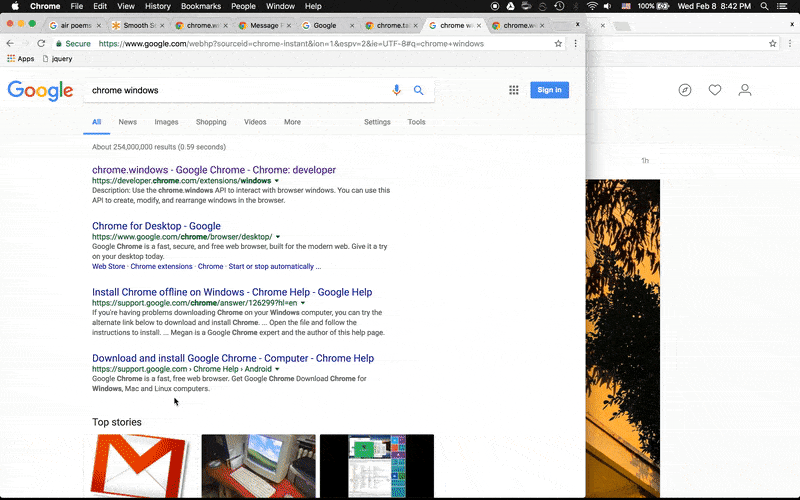Open the More search options

(x=292, y=122)
